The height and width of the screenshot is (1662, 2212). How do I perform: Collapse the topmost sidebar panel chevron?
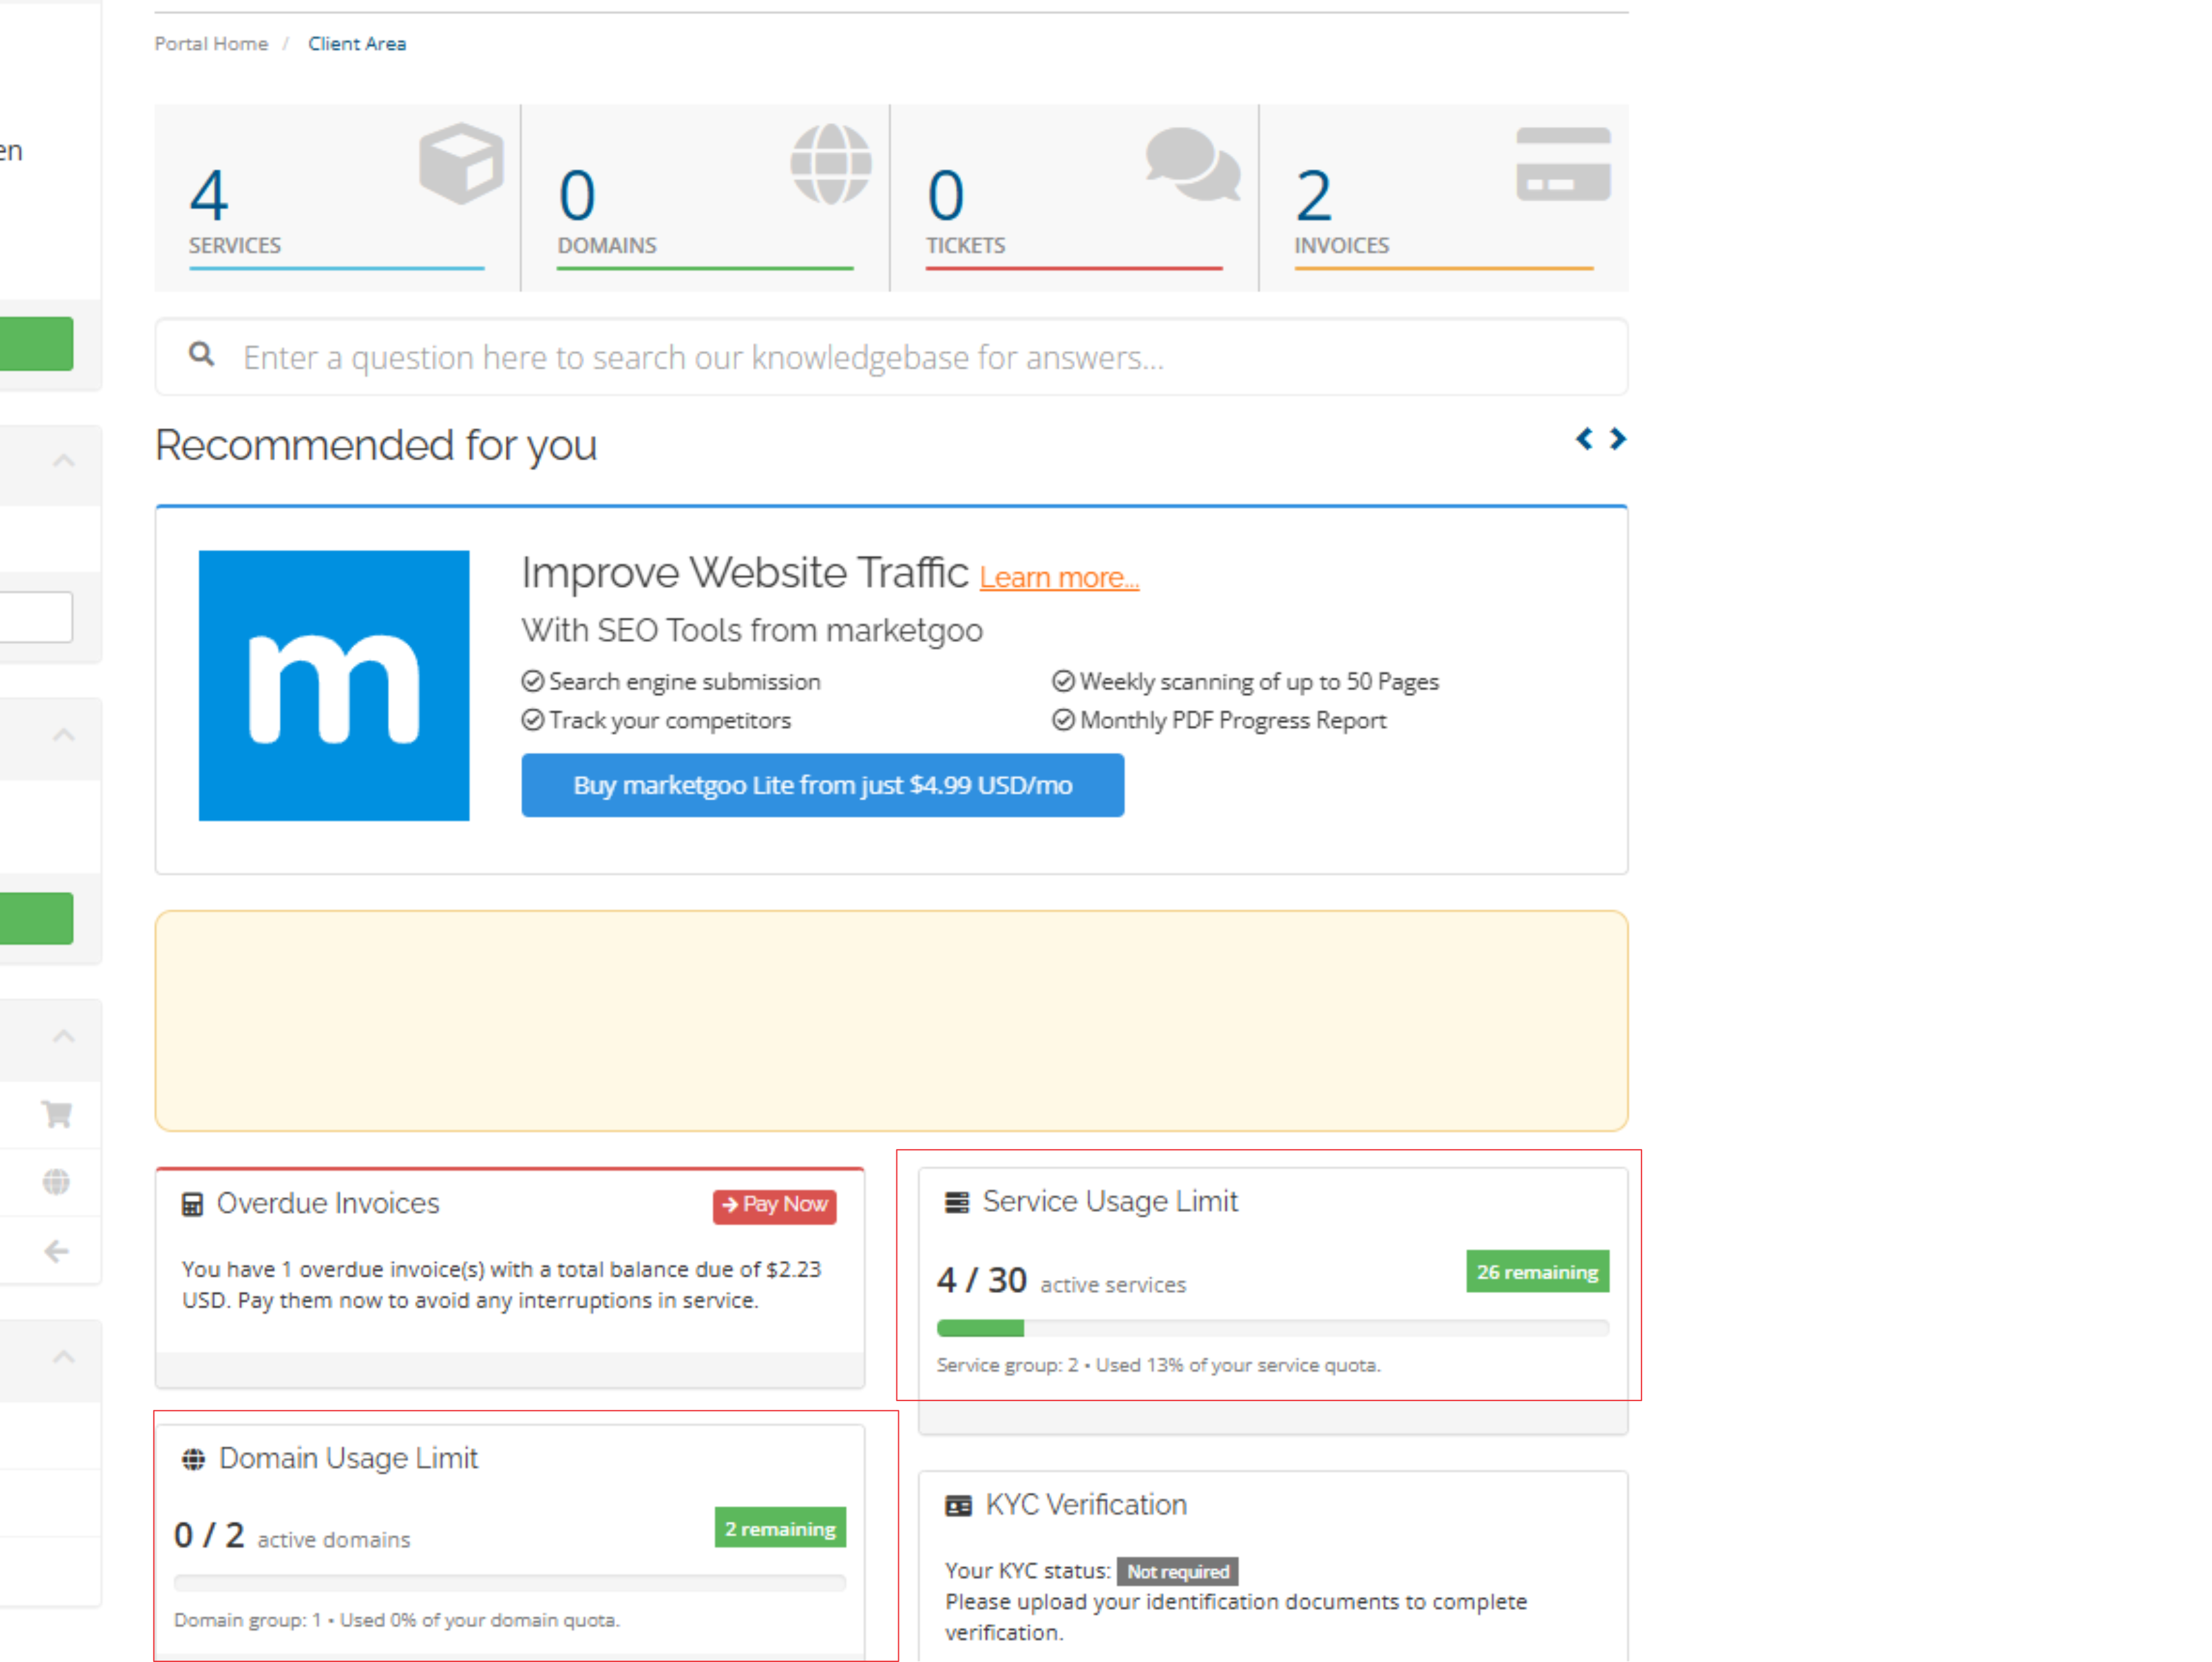tap(64, 461)
